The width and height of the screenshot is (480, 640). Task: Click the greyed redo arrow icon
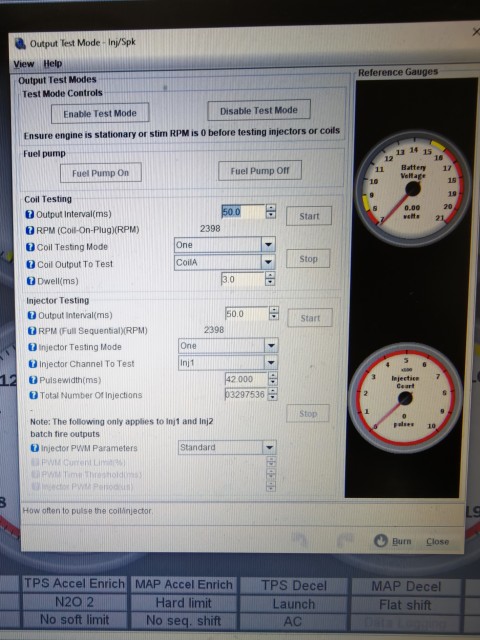345,540
